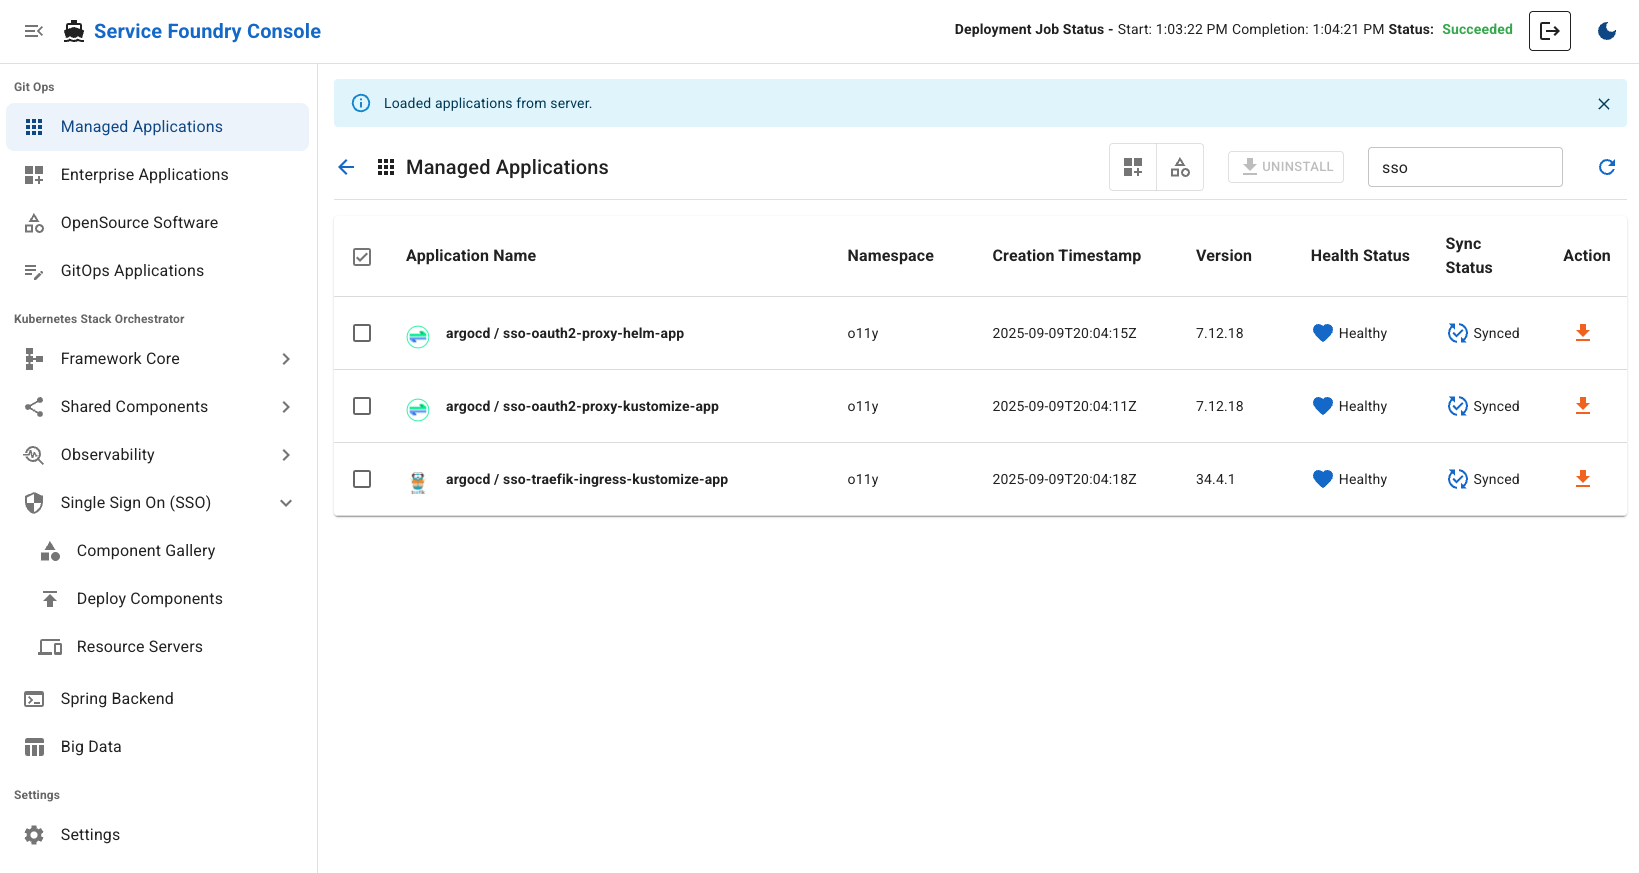Open OpenSource Software in sidebar
Image resolution: width=1639 pixels, height=873 pixels.
[x=157, y=223]
